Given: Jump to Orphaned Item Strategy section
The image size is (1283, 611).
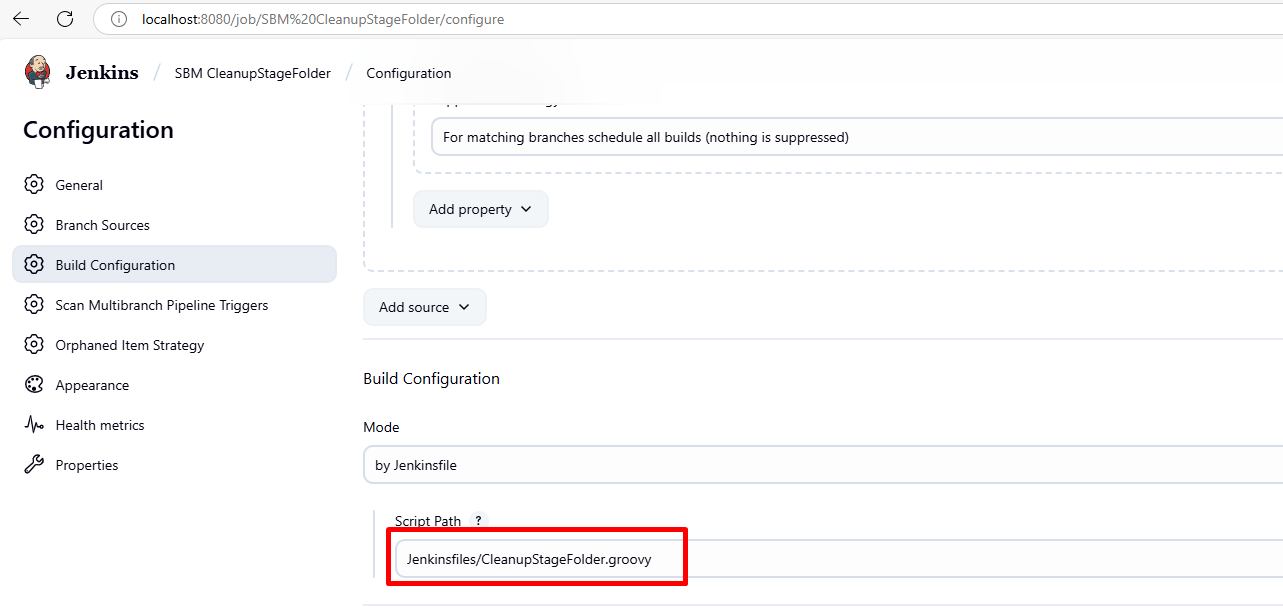Looking at the screenshot, I should point(129,345).
